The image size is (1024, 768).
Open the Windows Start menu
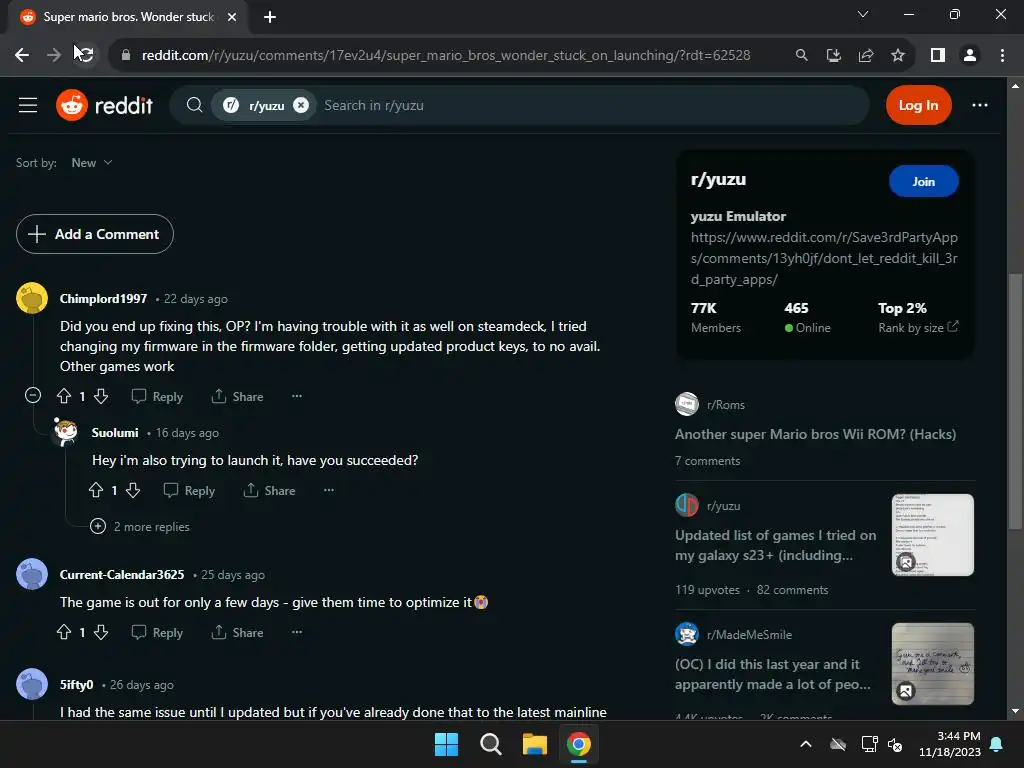(x=447, y=744)
